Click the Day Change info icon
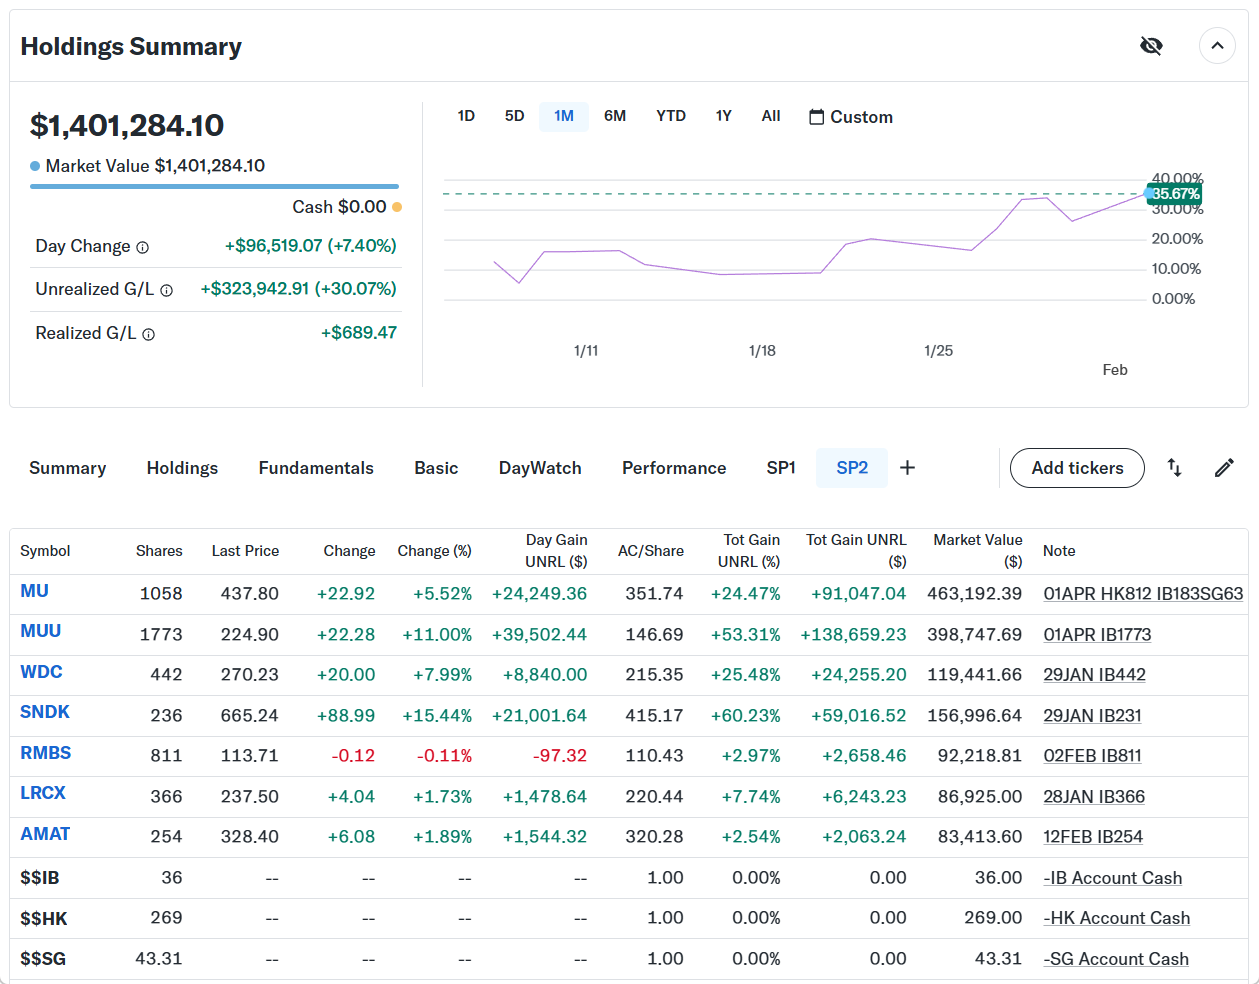The image size is (1259, 984). [143, 247]
